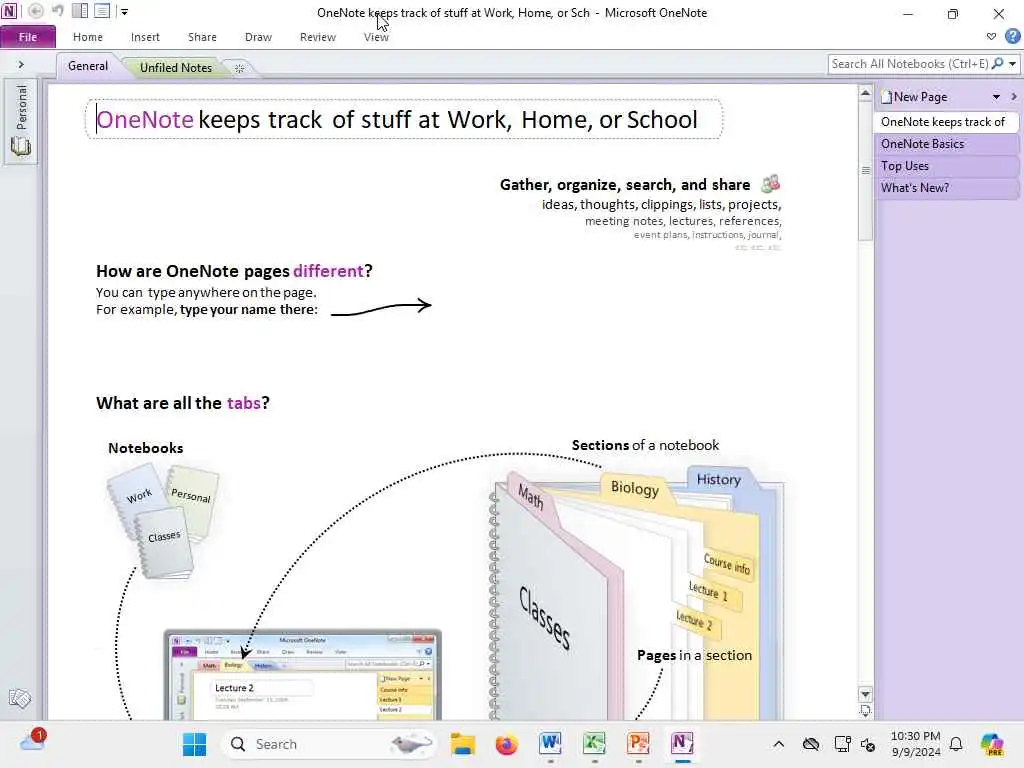1024x768 pixels.
Task: Collapse the page tabs pane chevron
Action: [1014, 97]
